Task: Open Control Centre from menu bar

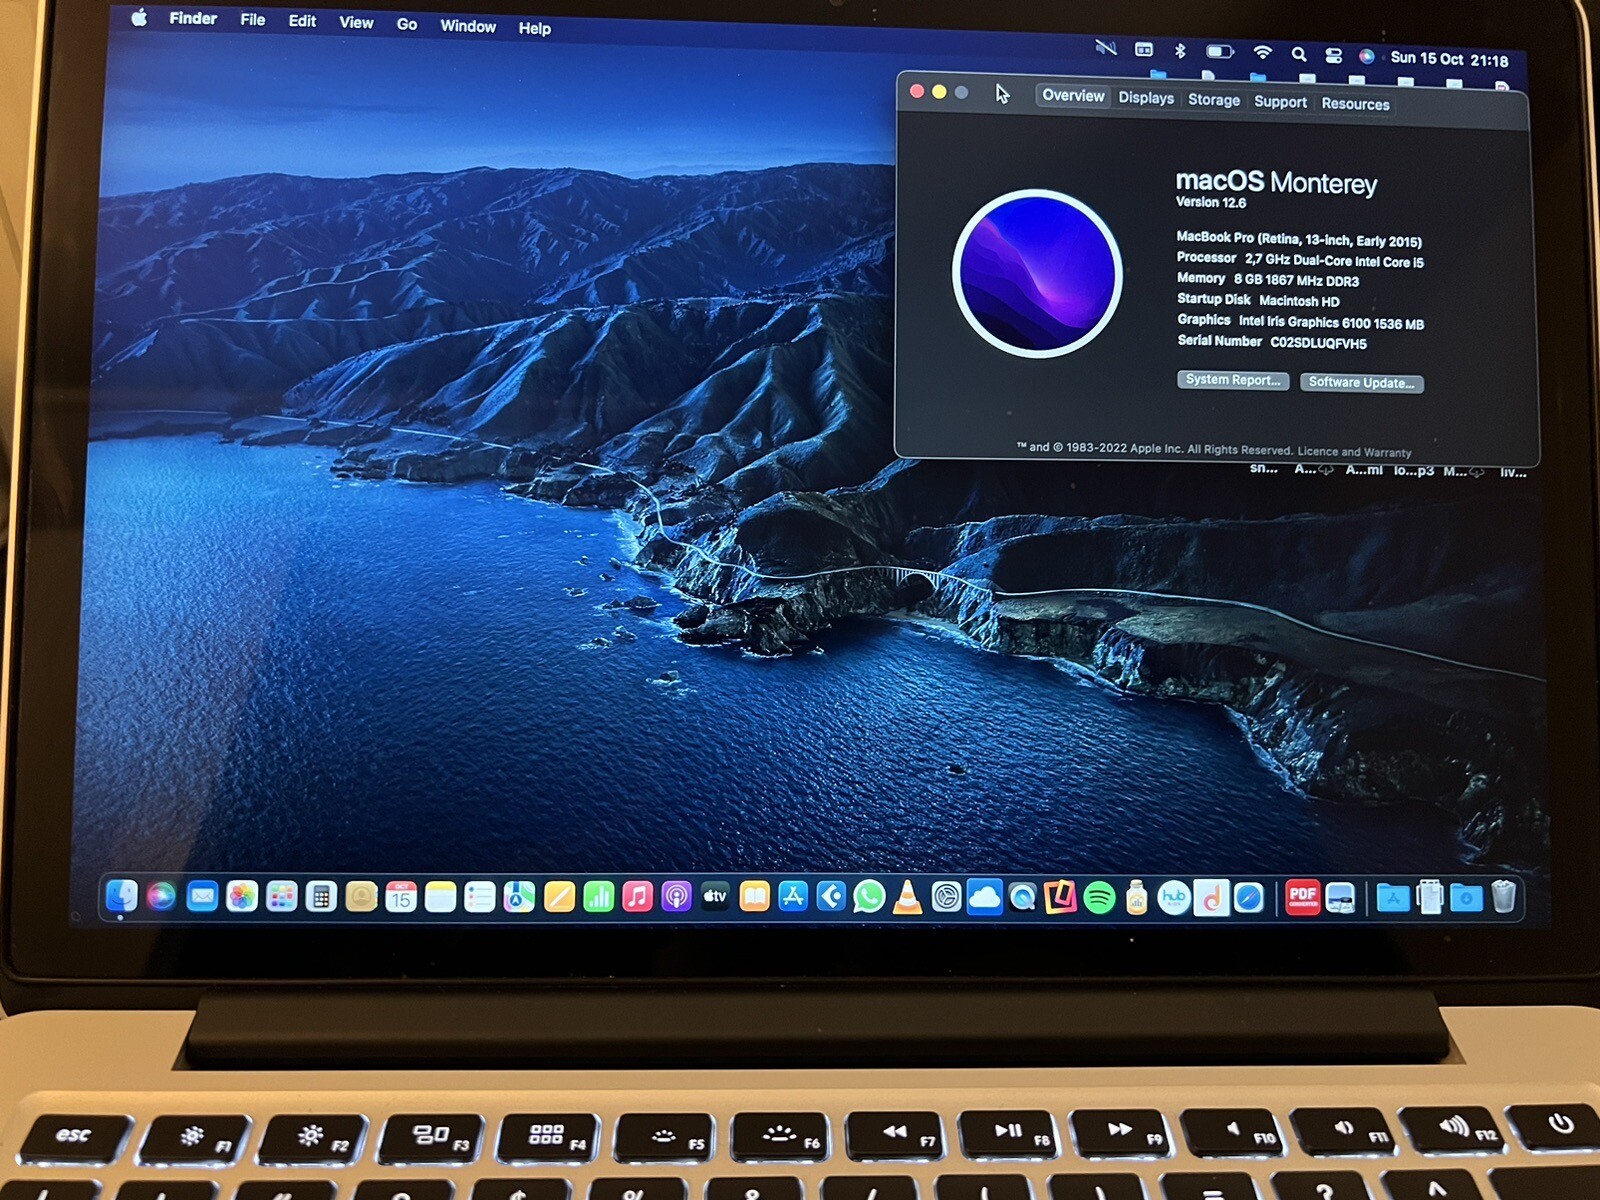Action: [1333, 55]
